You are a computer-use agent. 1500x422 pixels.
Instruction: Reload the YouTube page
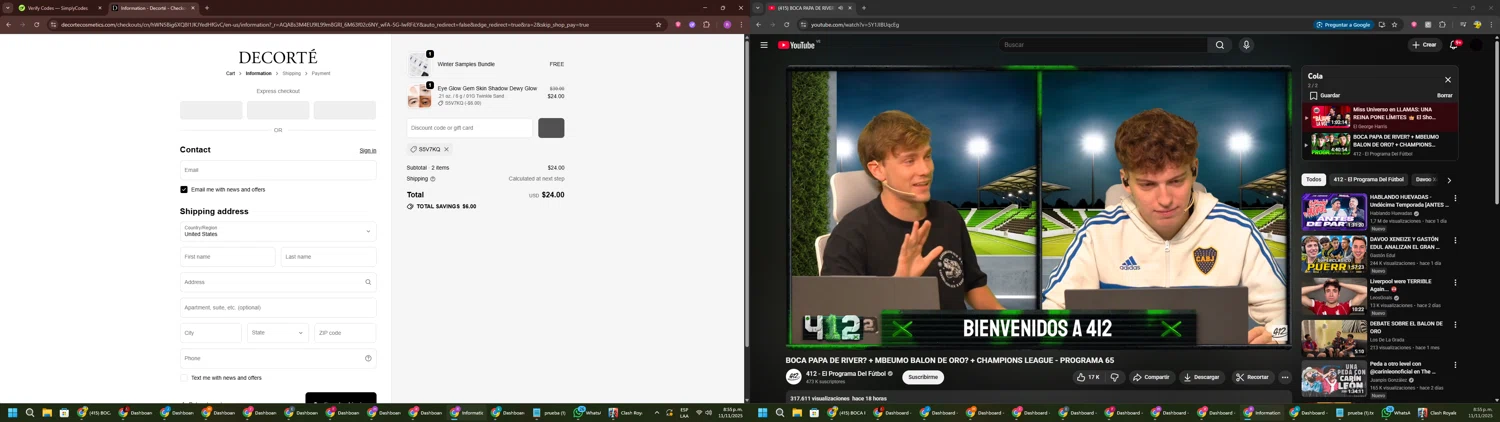[786, 24]
